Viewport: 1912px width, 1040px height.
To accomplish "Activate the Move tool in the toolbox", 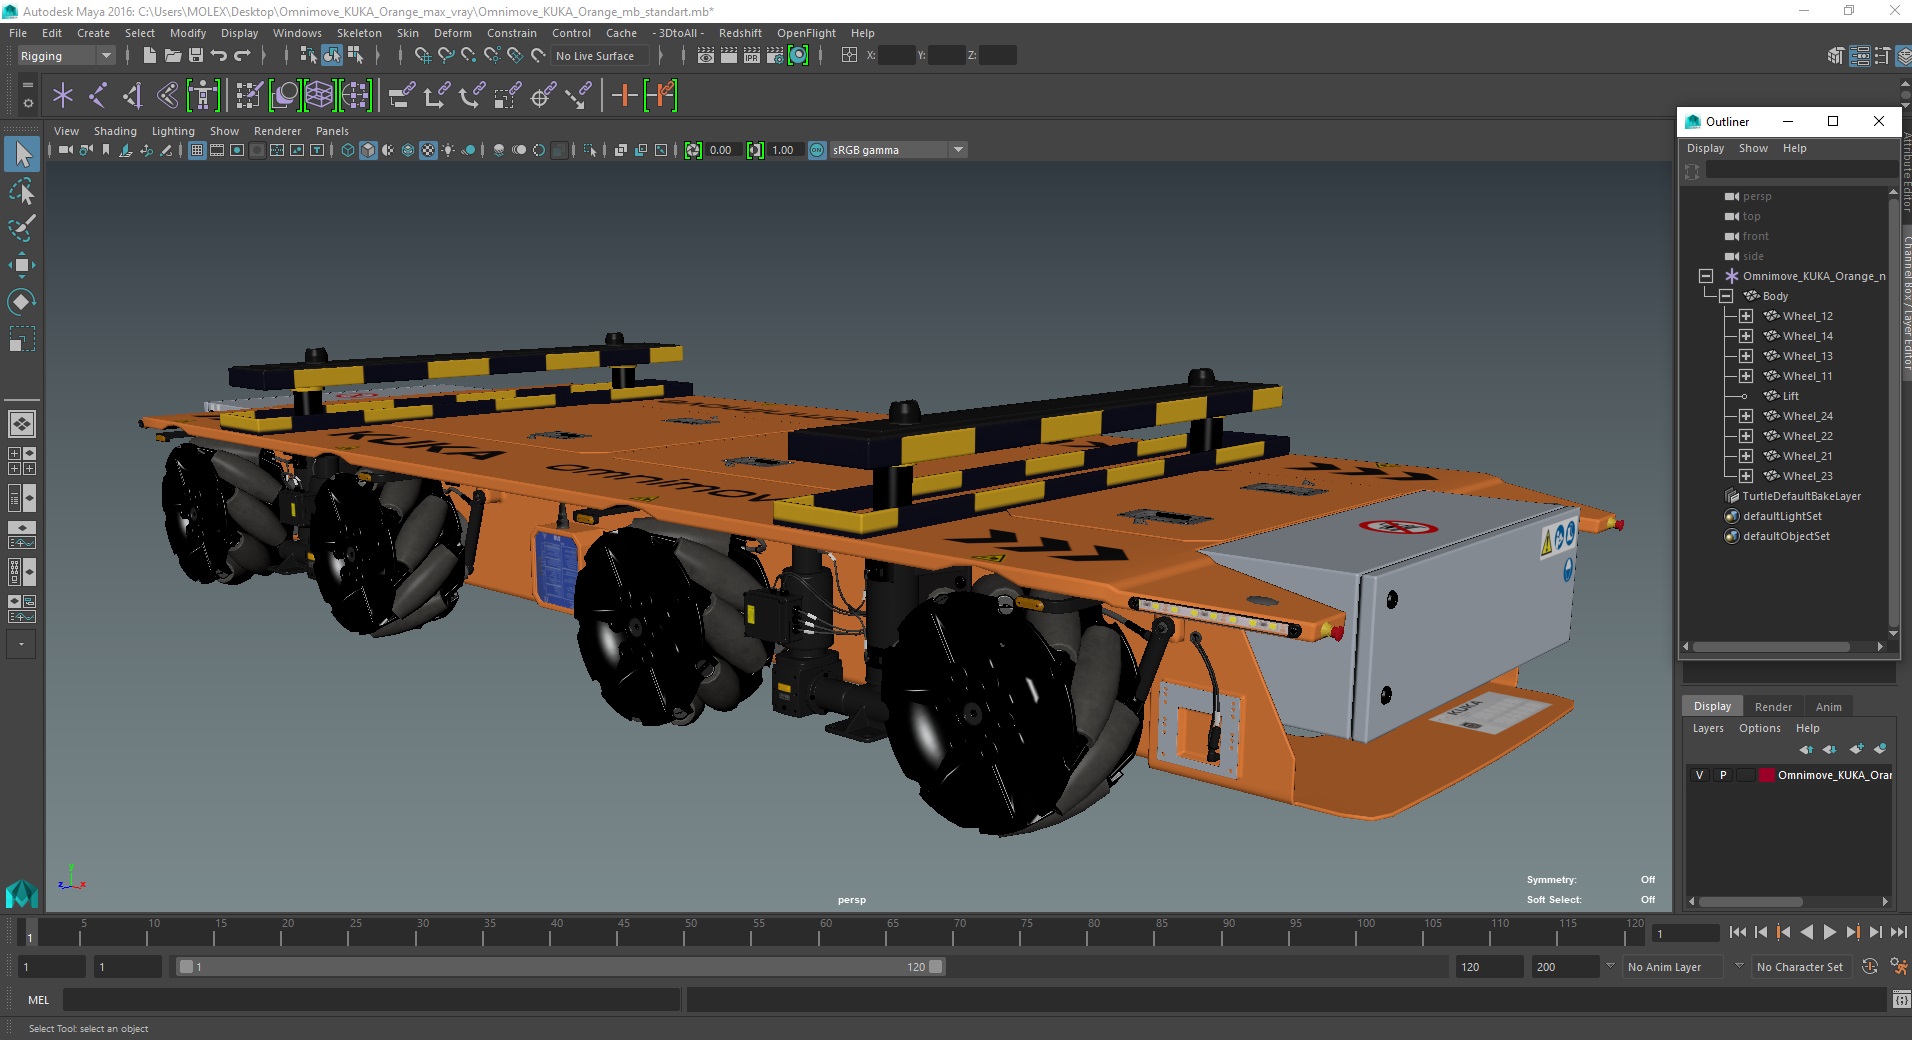I will pyautogui.click(x=22, y=265).
